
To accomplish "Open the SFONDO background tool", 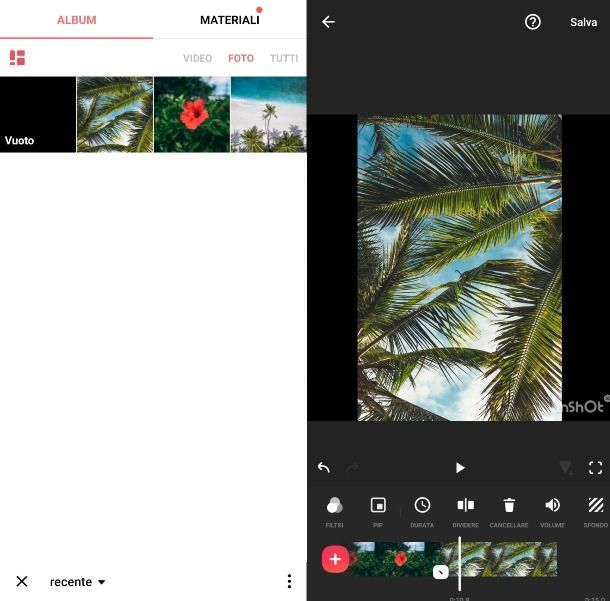I will tap(596, 512).
